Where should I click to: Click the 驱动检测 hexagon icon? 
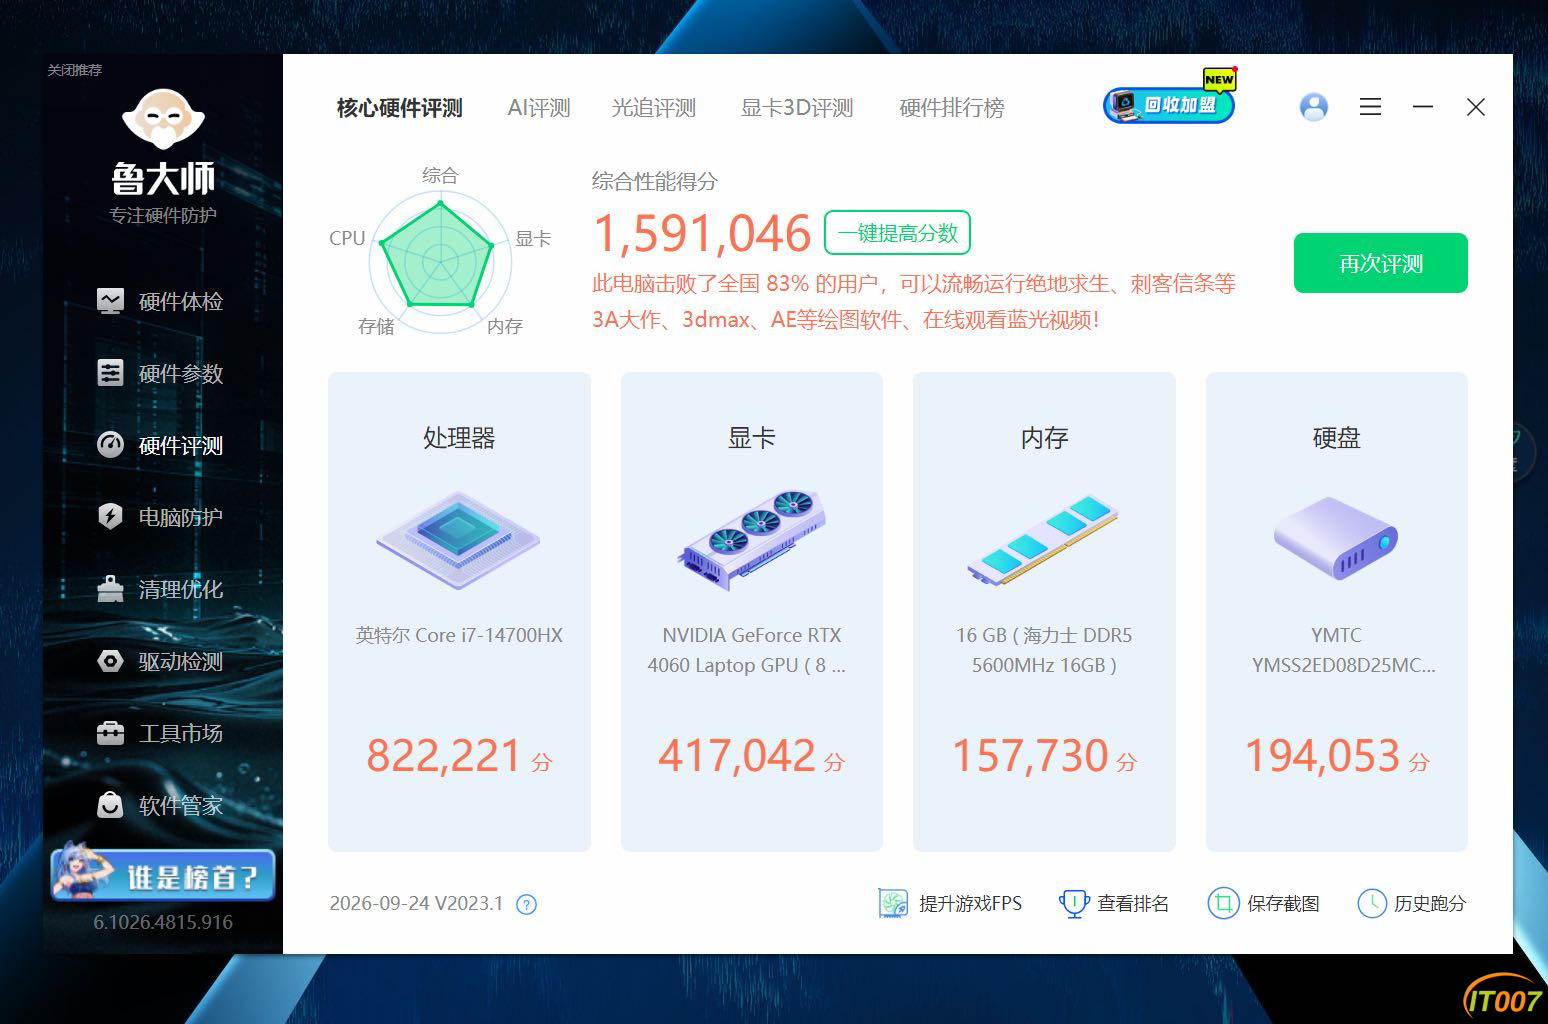[110, 661]
